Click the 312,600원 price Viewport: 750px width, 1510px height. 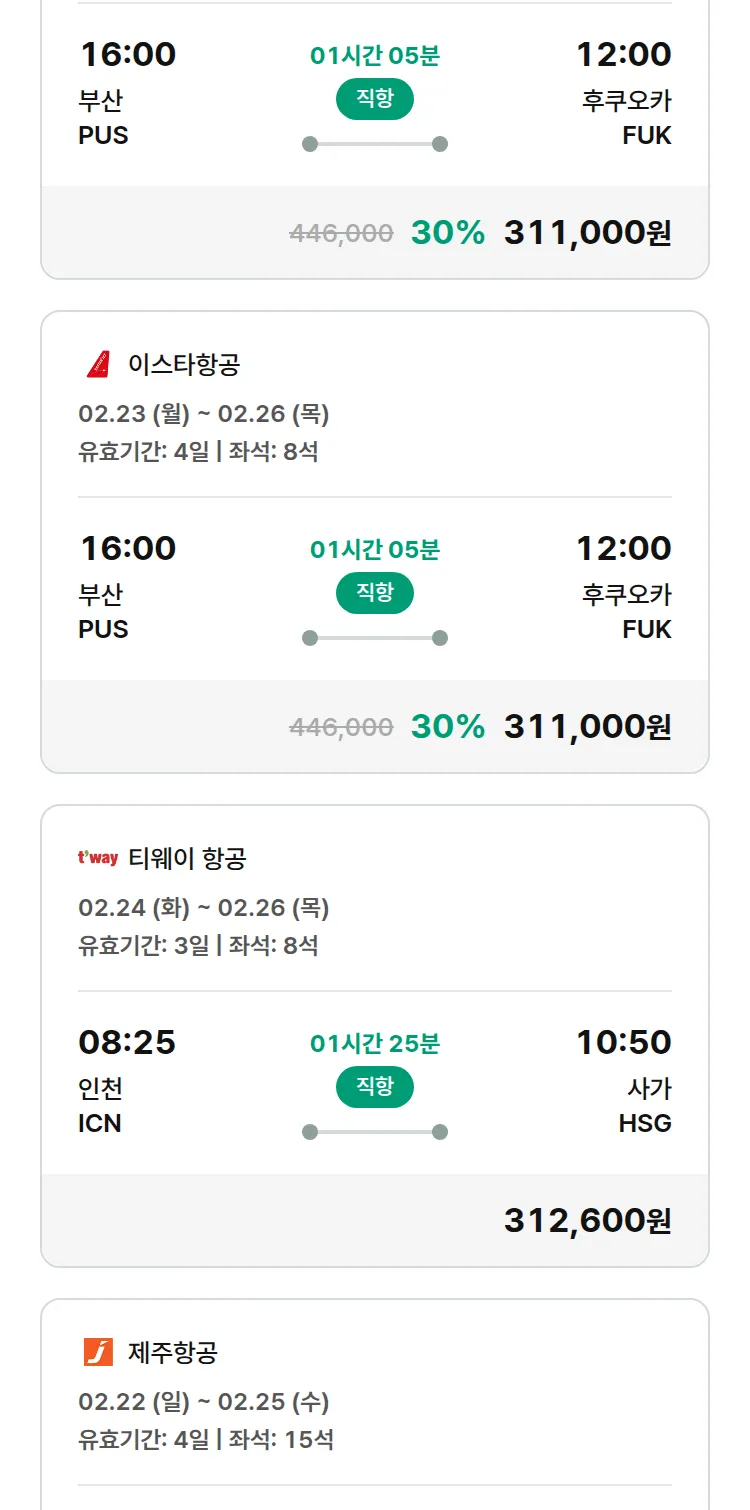[587, 1220]
